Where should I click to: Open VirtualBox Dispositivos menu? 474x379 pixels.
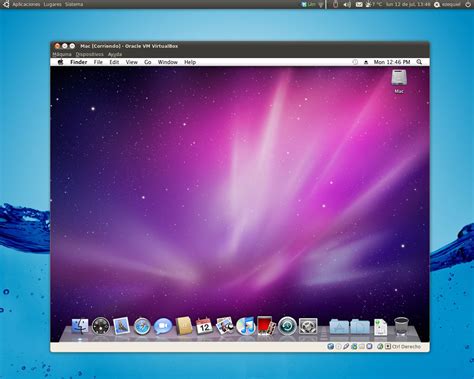click(89, 54)
